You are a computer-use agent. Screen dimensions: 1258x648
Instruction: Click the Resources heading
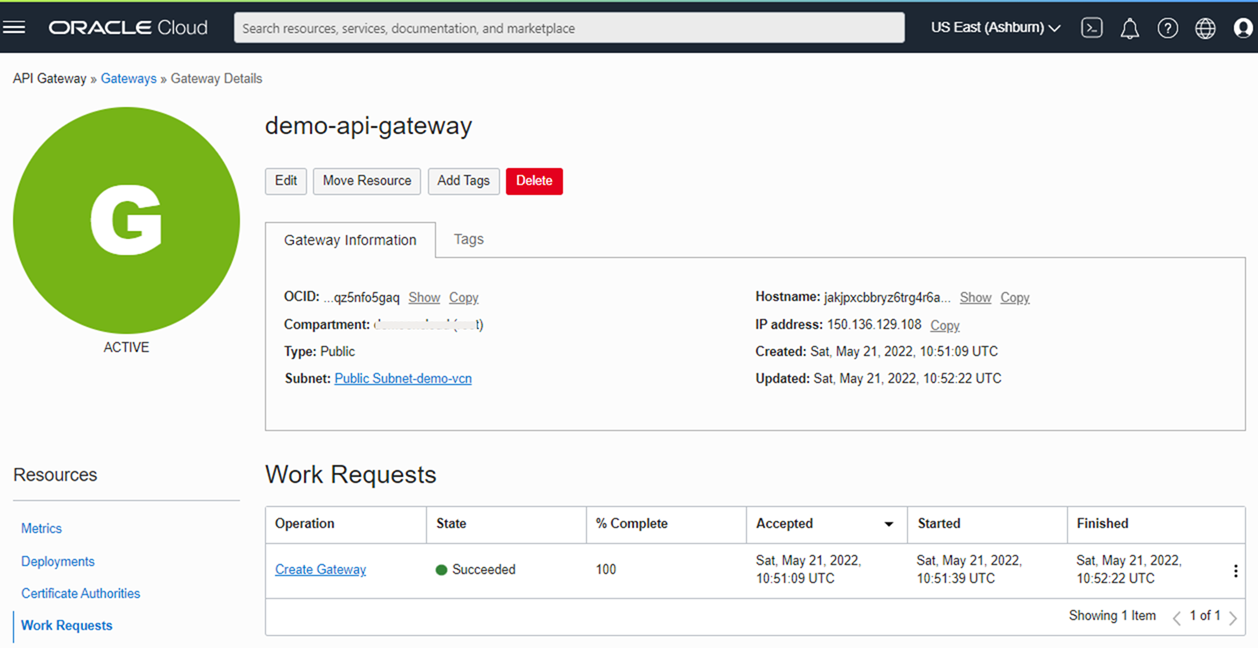coord(55,475)
